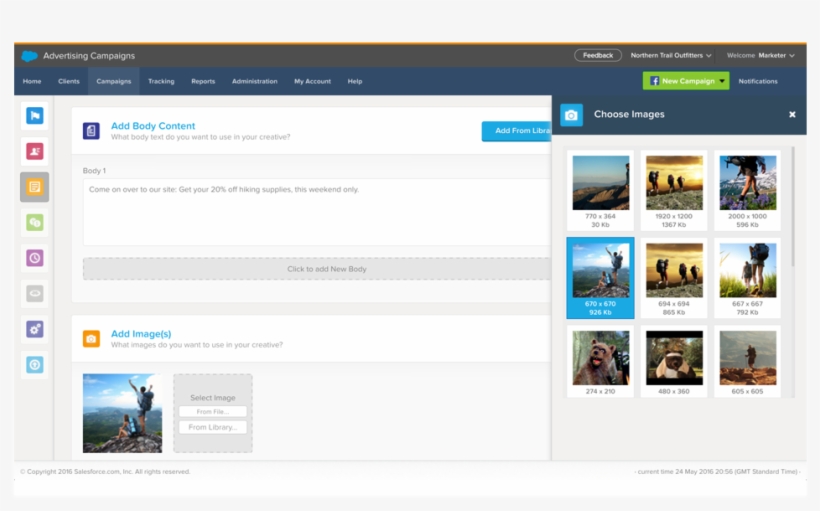
Task: Click to add New Body
Action: coord(317,269)
